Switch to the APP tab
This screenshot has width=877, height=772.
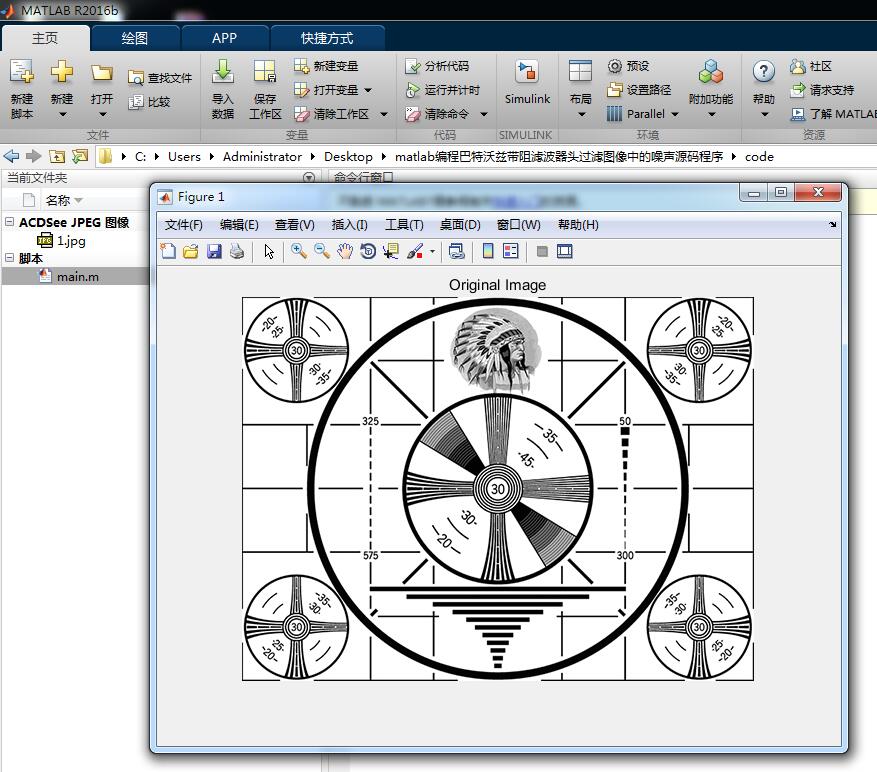pos(224,38)
